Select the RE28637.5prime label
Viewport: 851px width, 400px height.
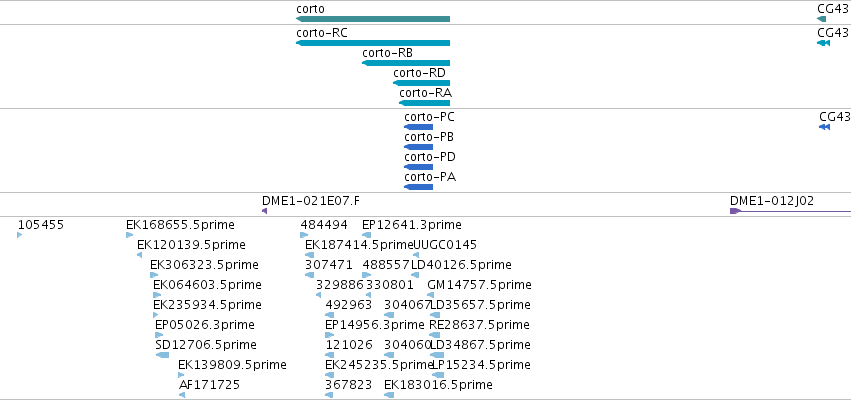coord(479,325)
